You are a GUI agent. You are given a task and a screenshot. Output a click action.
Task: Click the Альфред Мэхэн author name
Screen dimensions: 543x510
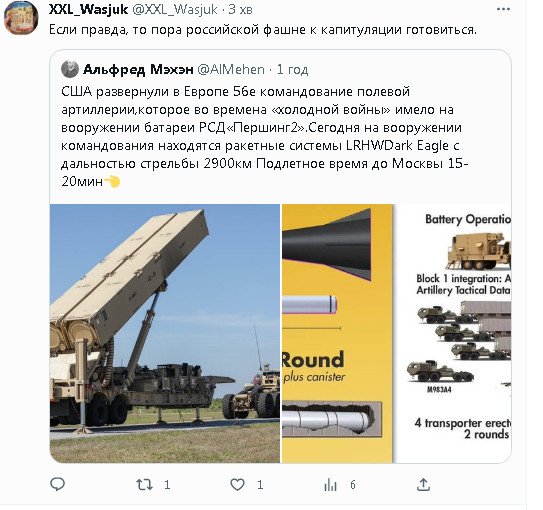(x=138, y=70)
